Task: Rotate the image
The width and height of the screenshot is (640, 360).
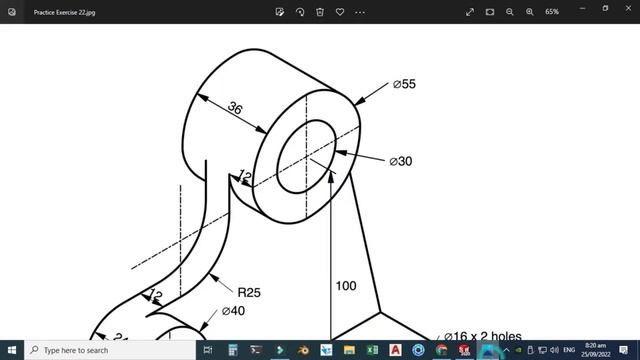Action: click(x=300, y=12)
